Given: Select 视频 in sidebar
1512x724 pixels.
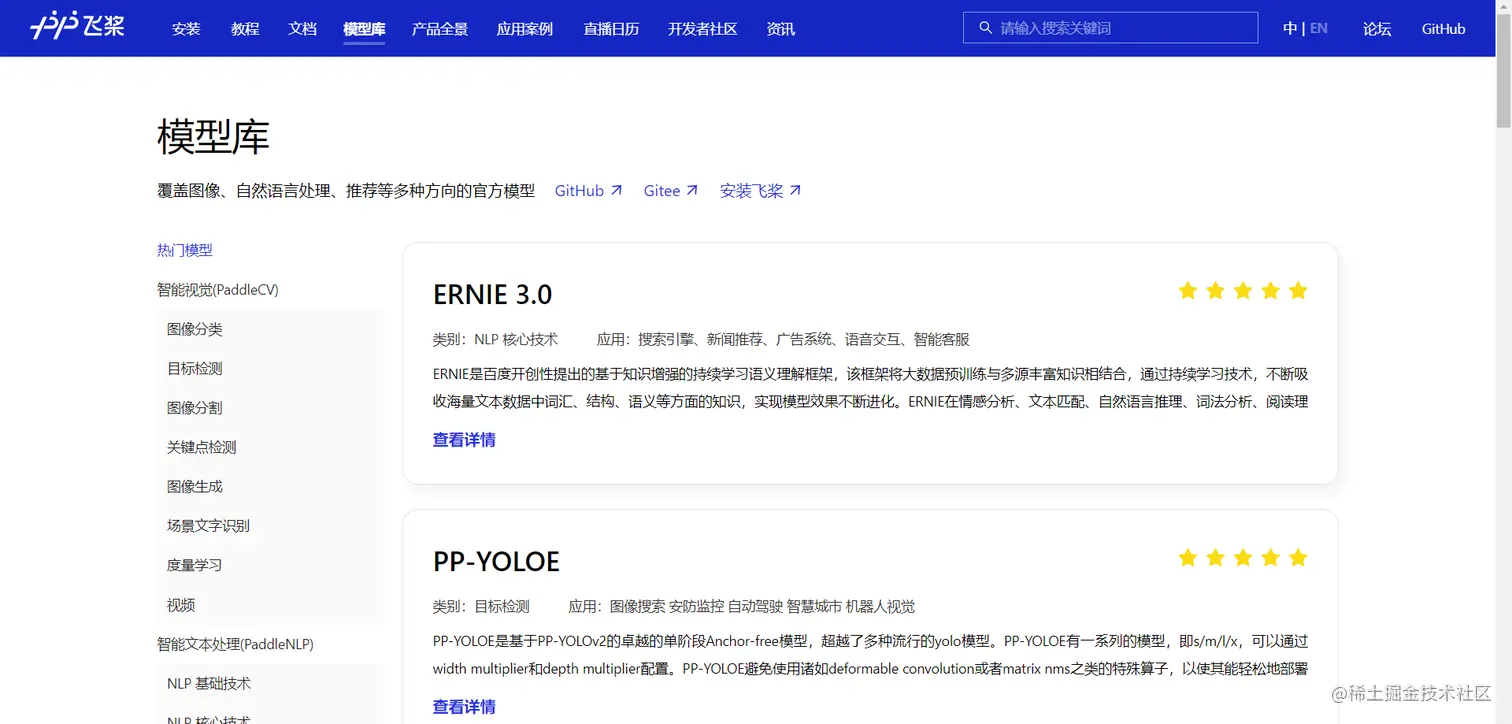Looking at the screenshot, I should (181, 605).
